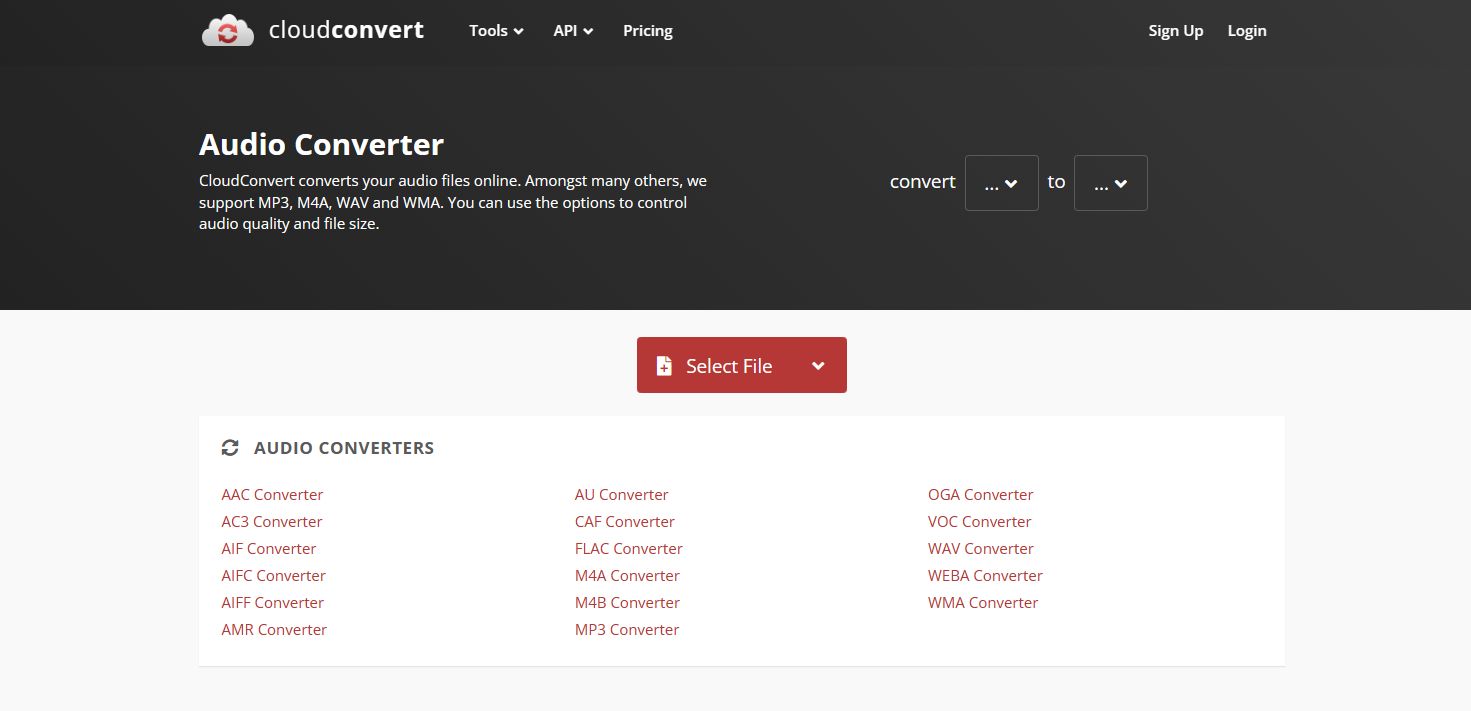This screenshot has height=711, width=1471.
Task: Expand the Tools menu
Action: click(x=496, y=31)
